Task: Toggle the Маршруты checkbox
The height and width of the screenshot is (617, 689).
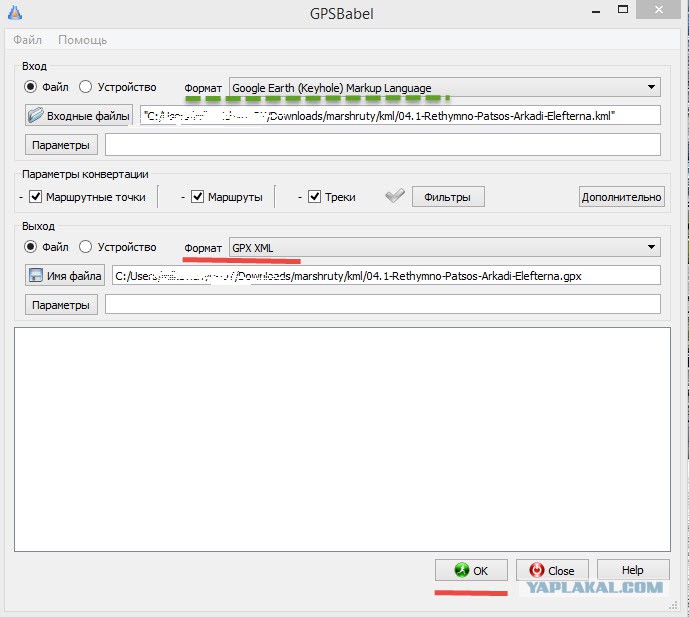Action: pos(198,196)
